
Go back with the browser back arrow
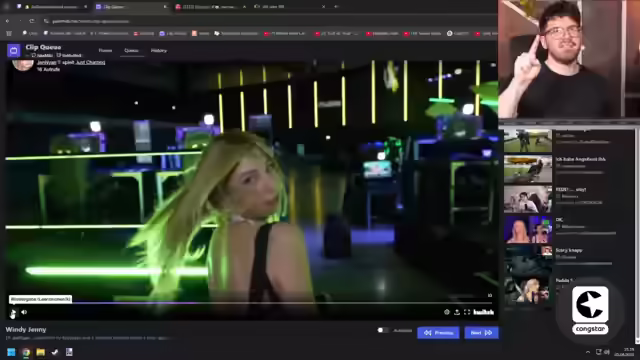coord(8,21)
